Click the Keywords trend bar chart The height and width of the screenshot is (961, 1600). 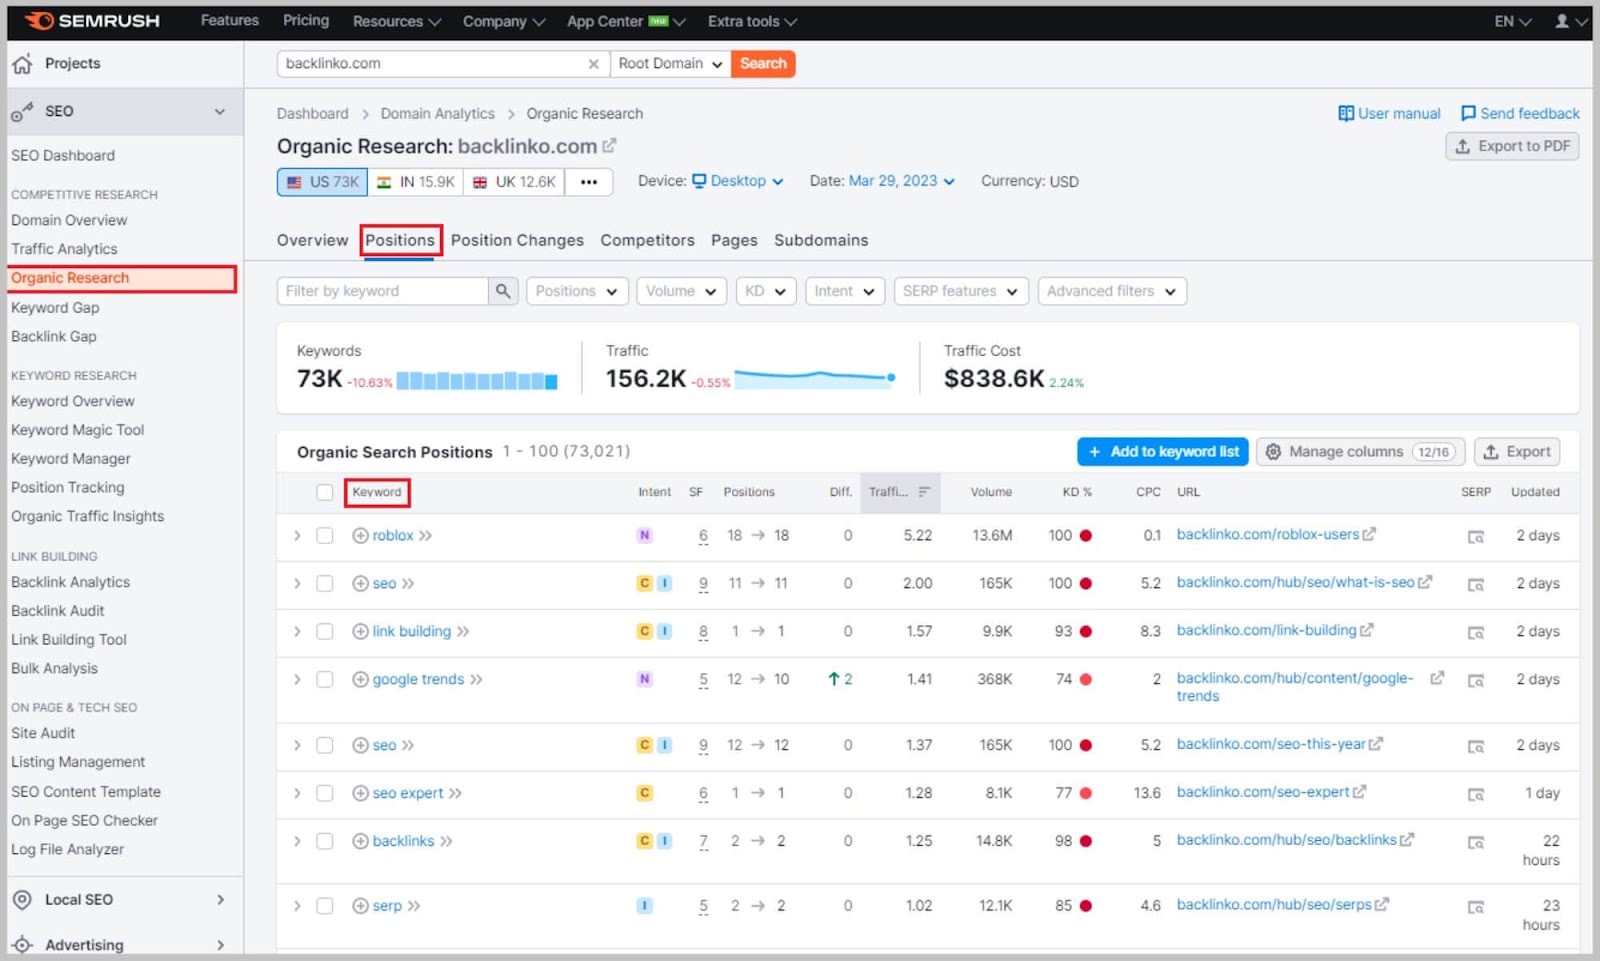point(477,381)
